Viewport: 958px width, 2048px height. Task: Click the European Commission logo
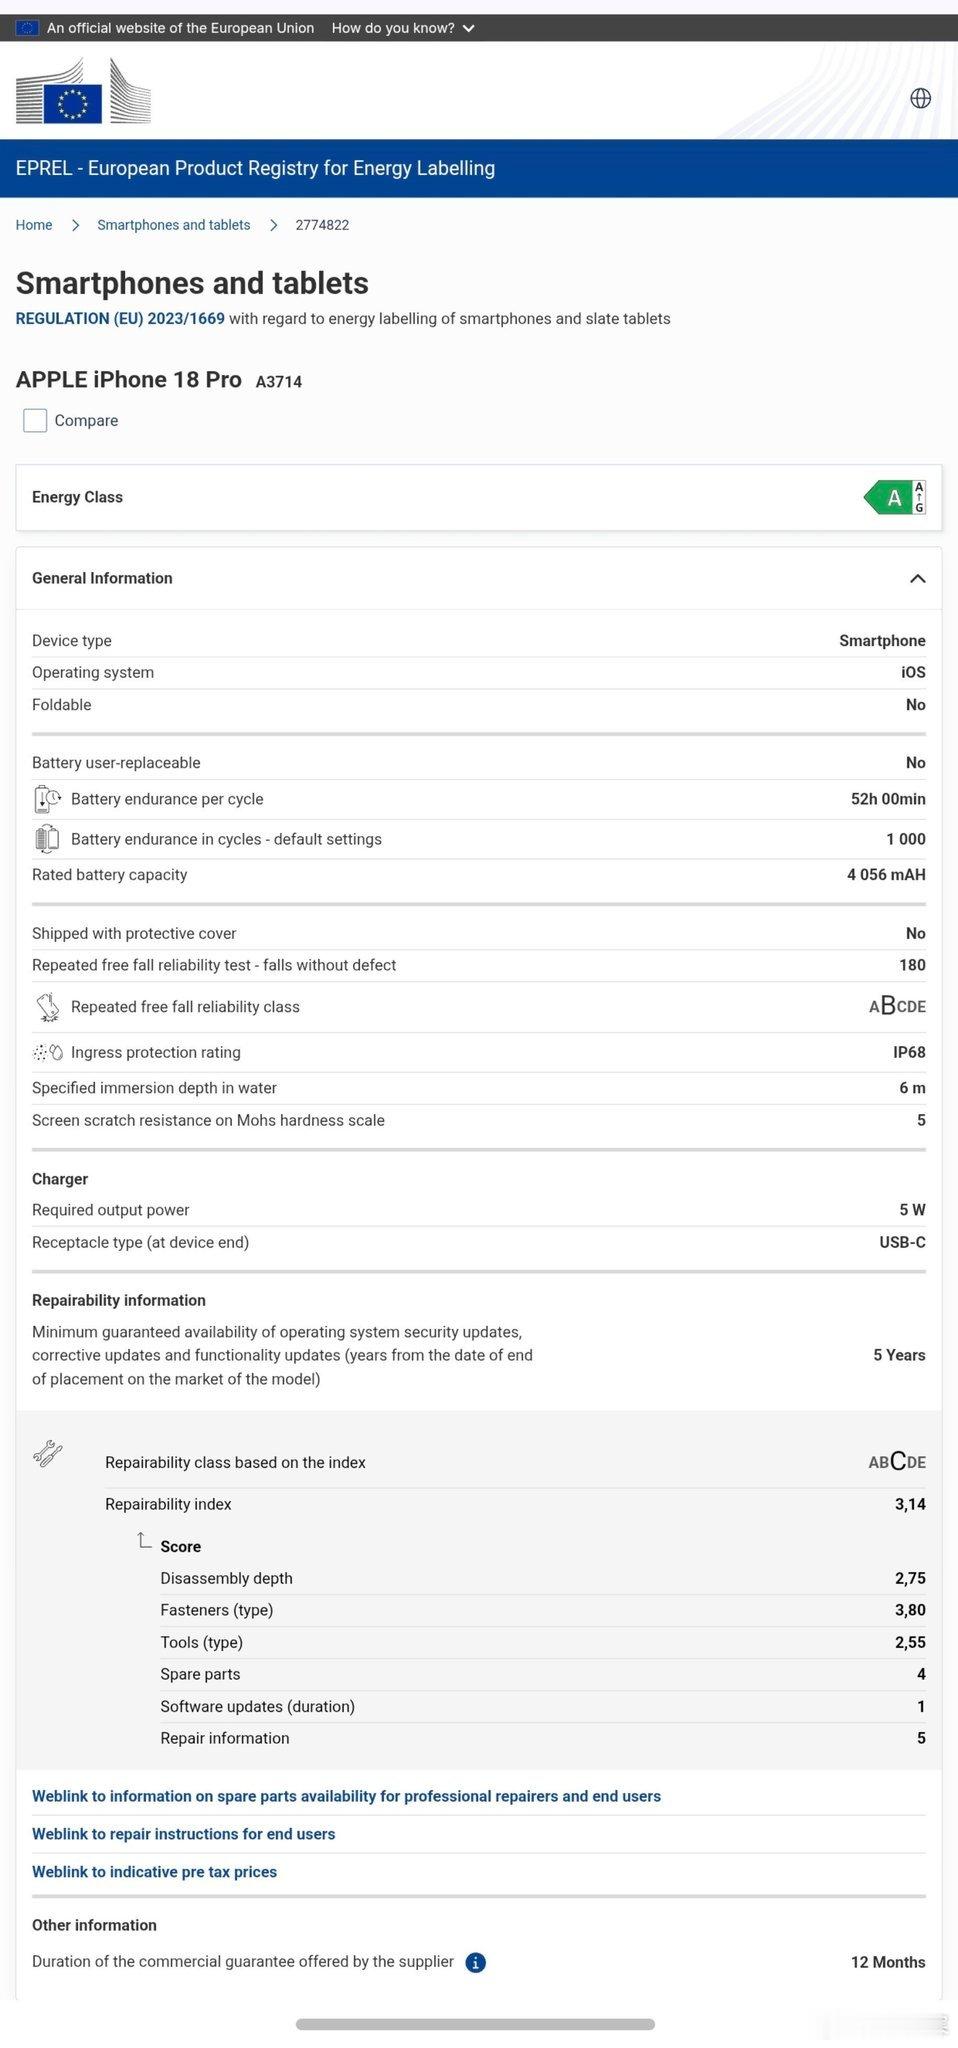click(x=83, y=91)
